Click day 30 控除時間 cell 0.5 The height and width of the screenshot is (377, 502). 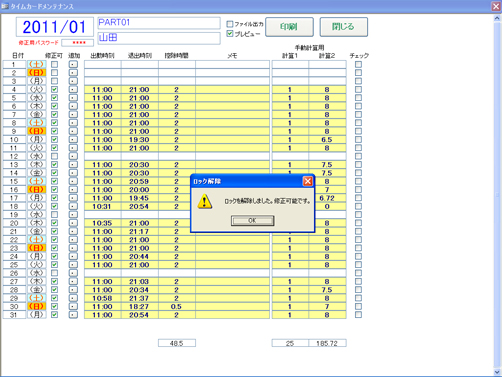[x=177, y=306]
